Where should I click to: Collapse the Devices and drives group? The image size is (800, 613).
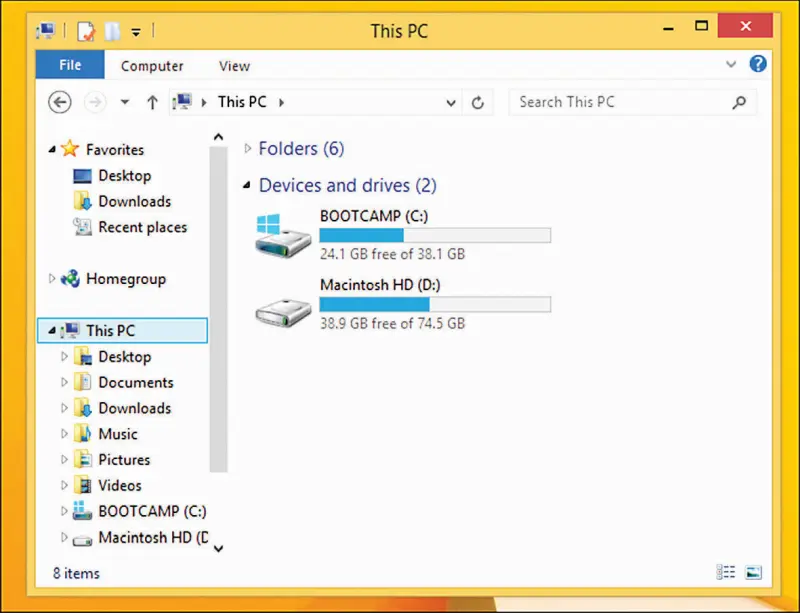(x=248, y=186)
